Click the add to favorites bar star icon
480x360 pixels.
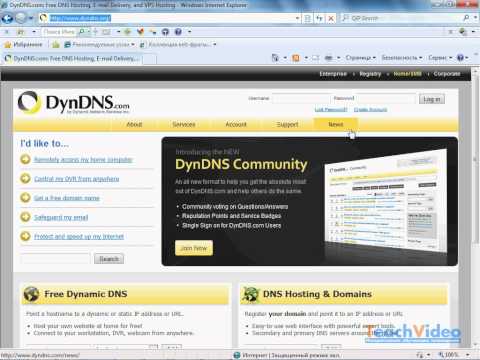(x=56, y=44)
